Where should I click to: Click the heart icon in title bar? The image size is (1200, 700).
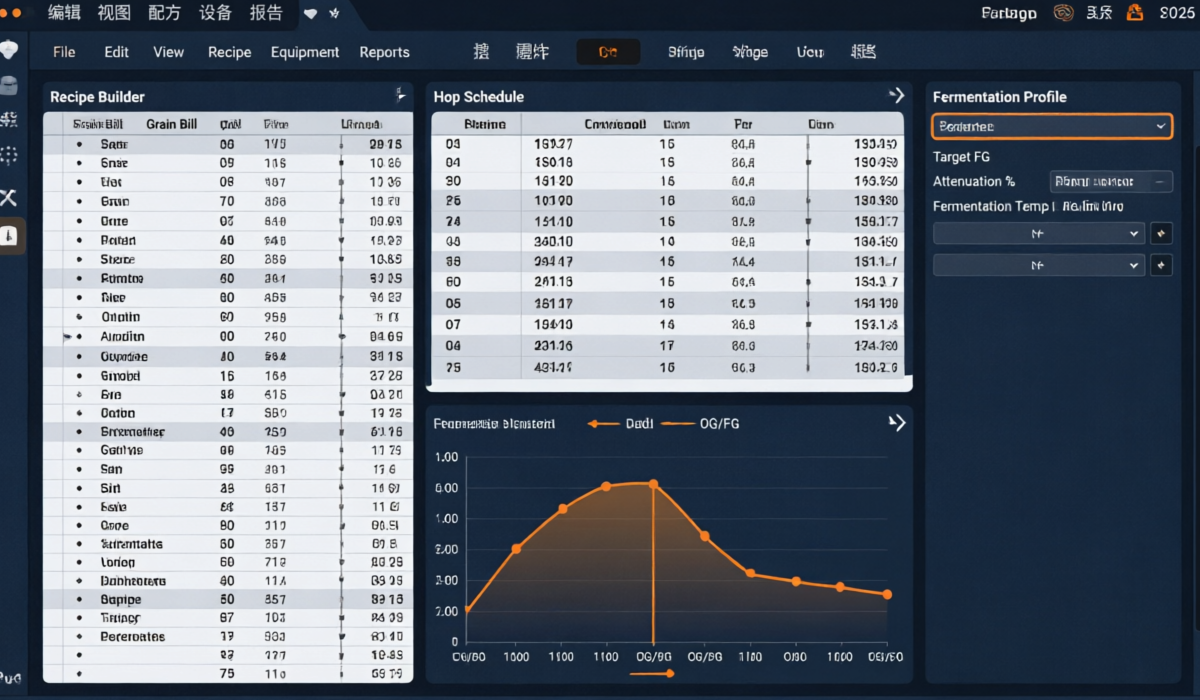(x=311, y=14)
